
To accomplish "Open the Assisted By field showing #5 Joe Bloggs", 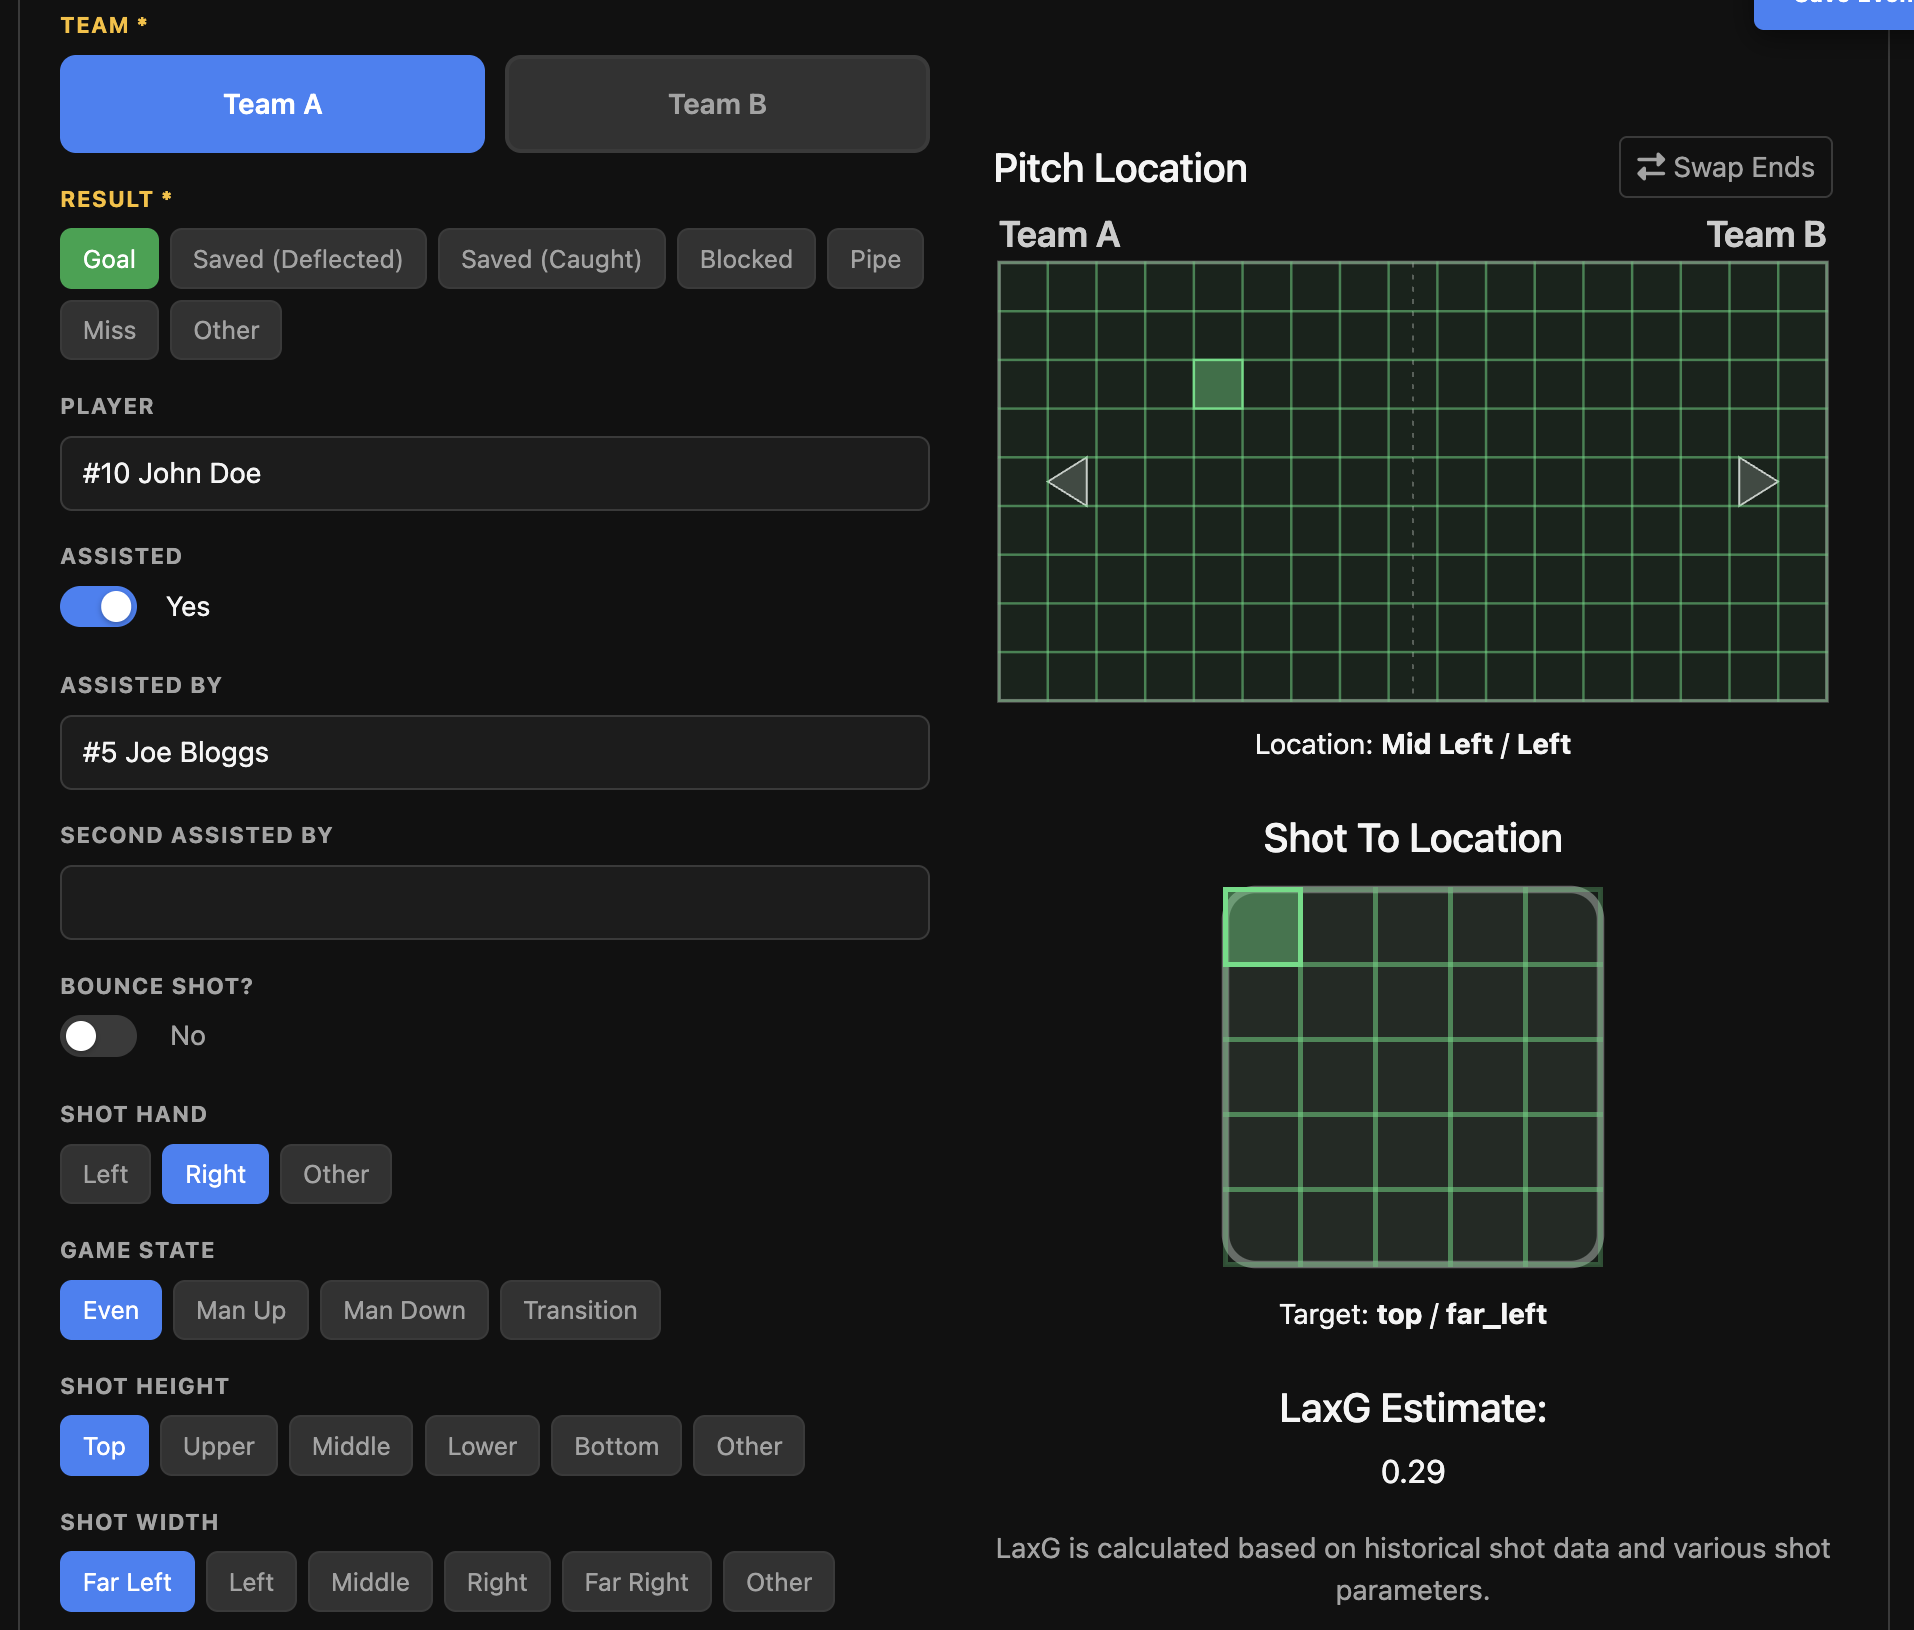I will [495, 752].
